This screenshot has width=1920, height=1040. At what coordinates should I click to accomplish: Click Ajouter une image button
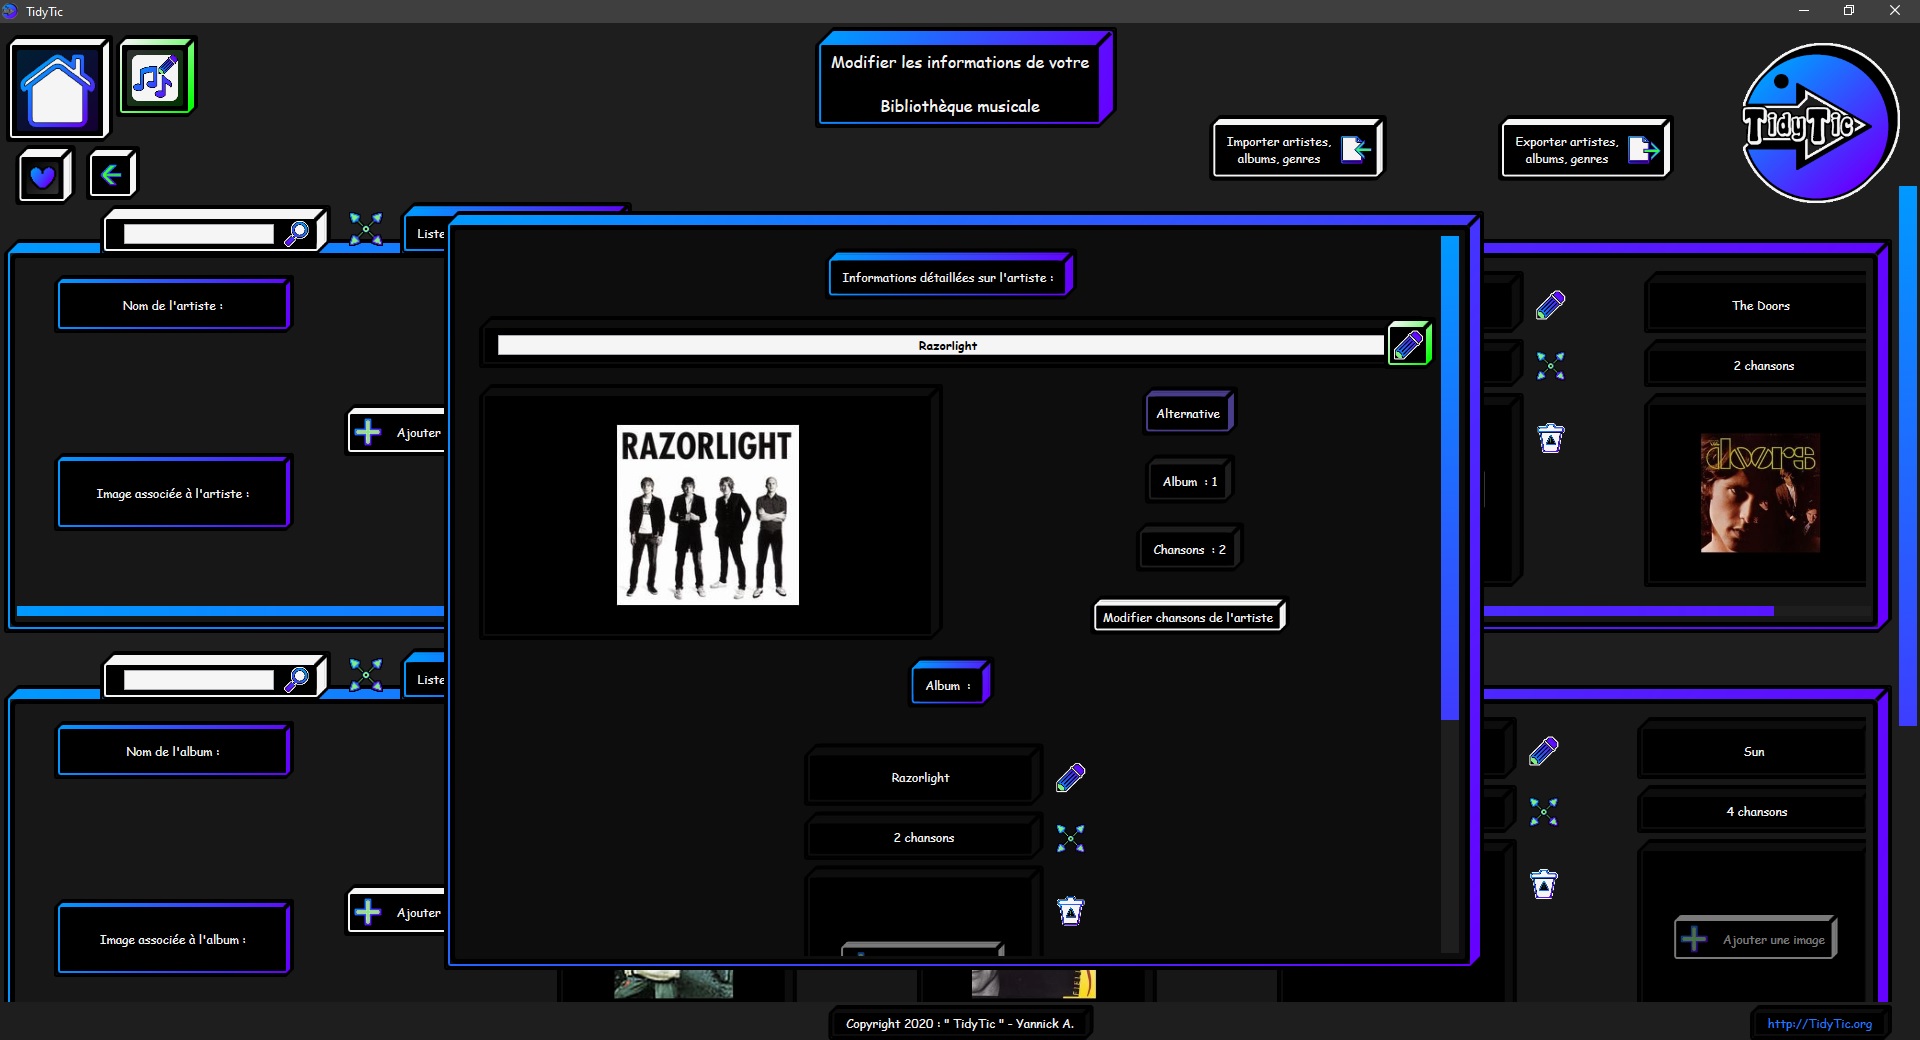click(1756, 939)
